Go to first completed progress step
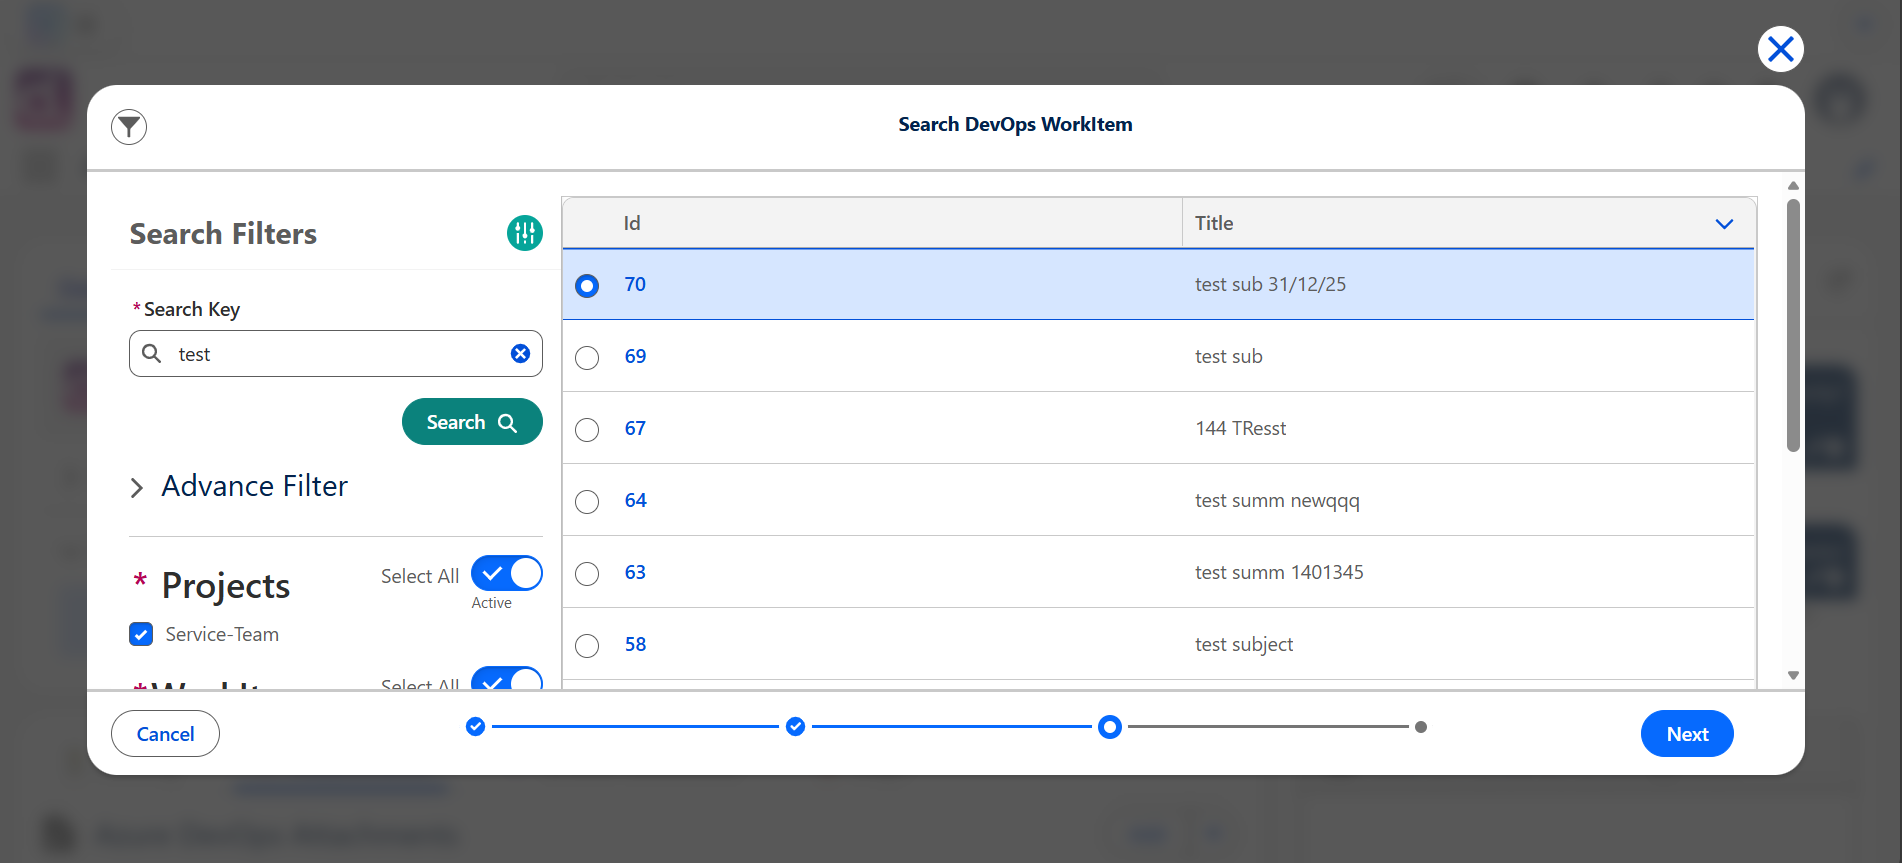This screenshot has width=1902, height=863. coord(476,727)
